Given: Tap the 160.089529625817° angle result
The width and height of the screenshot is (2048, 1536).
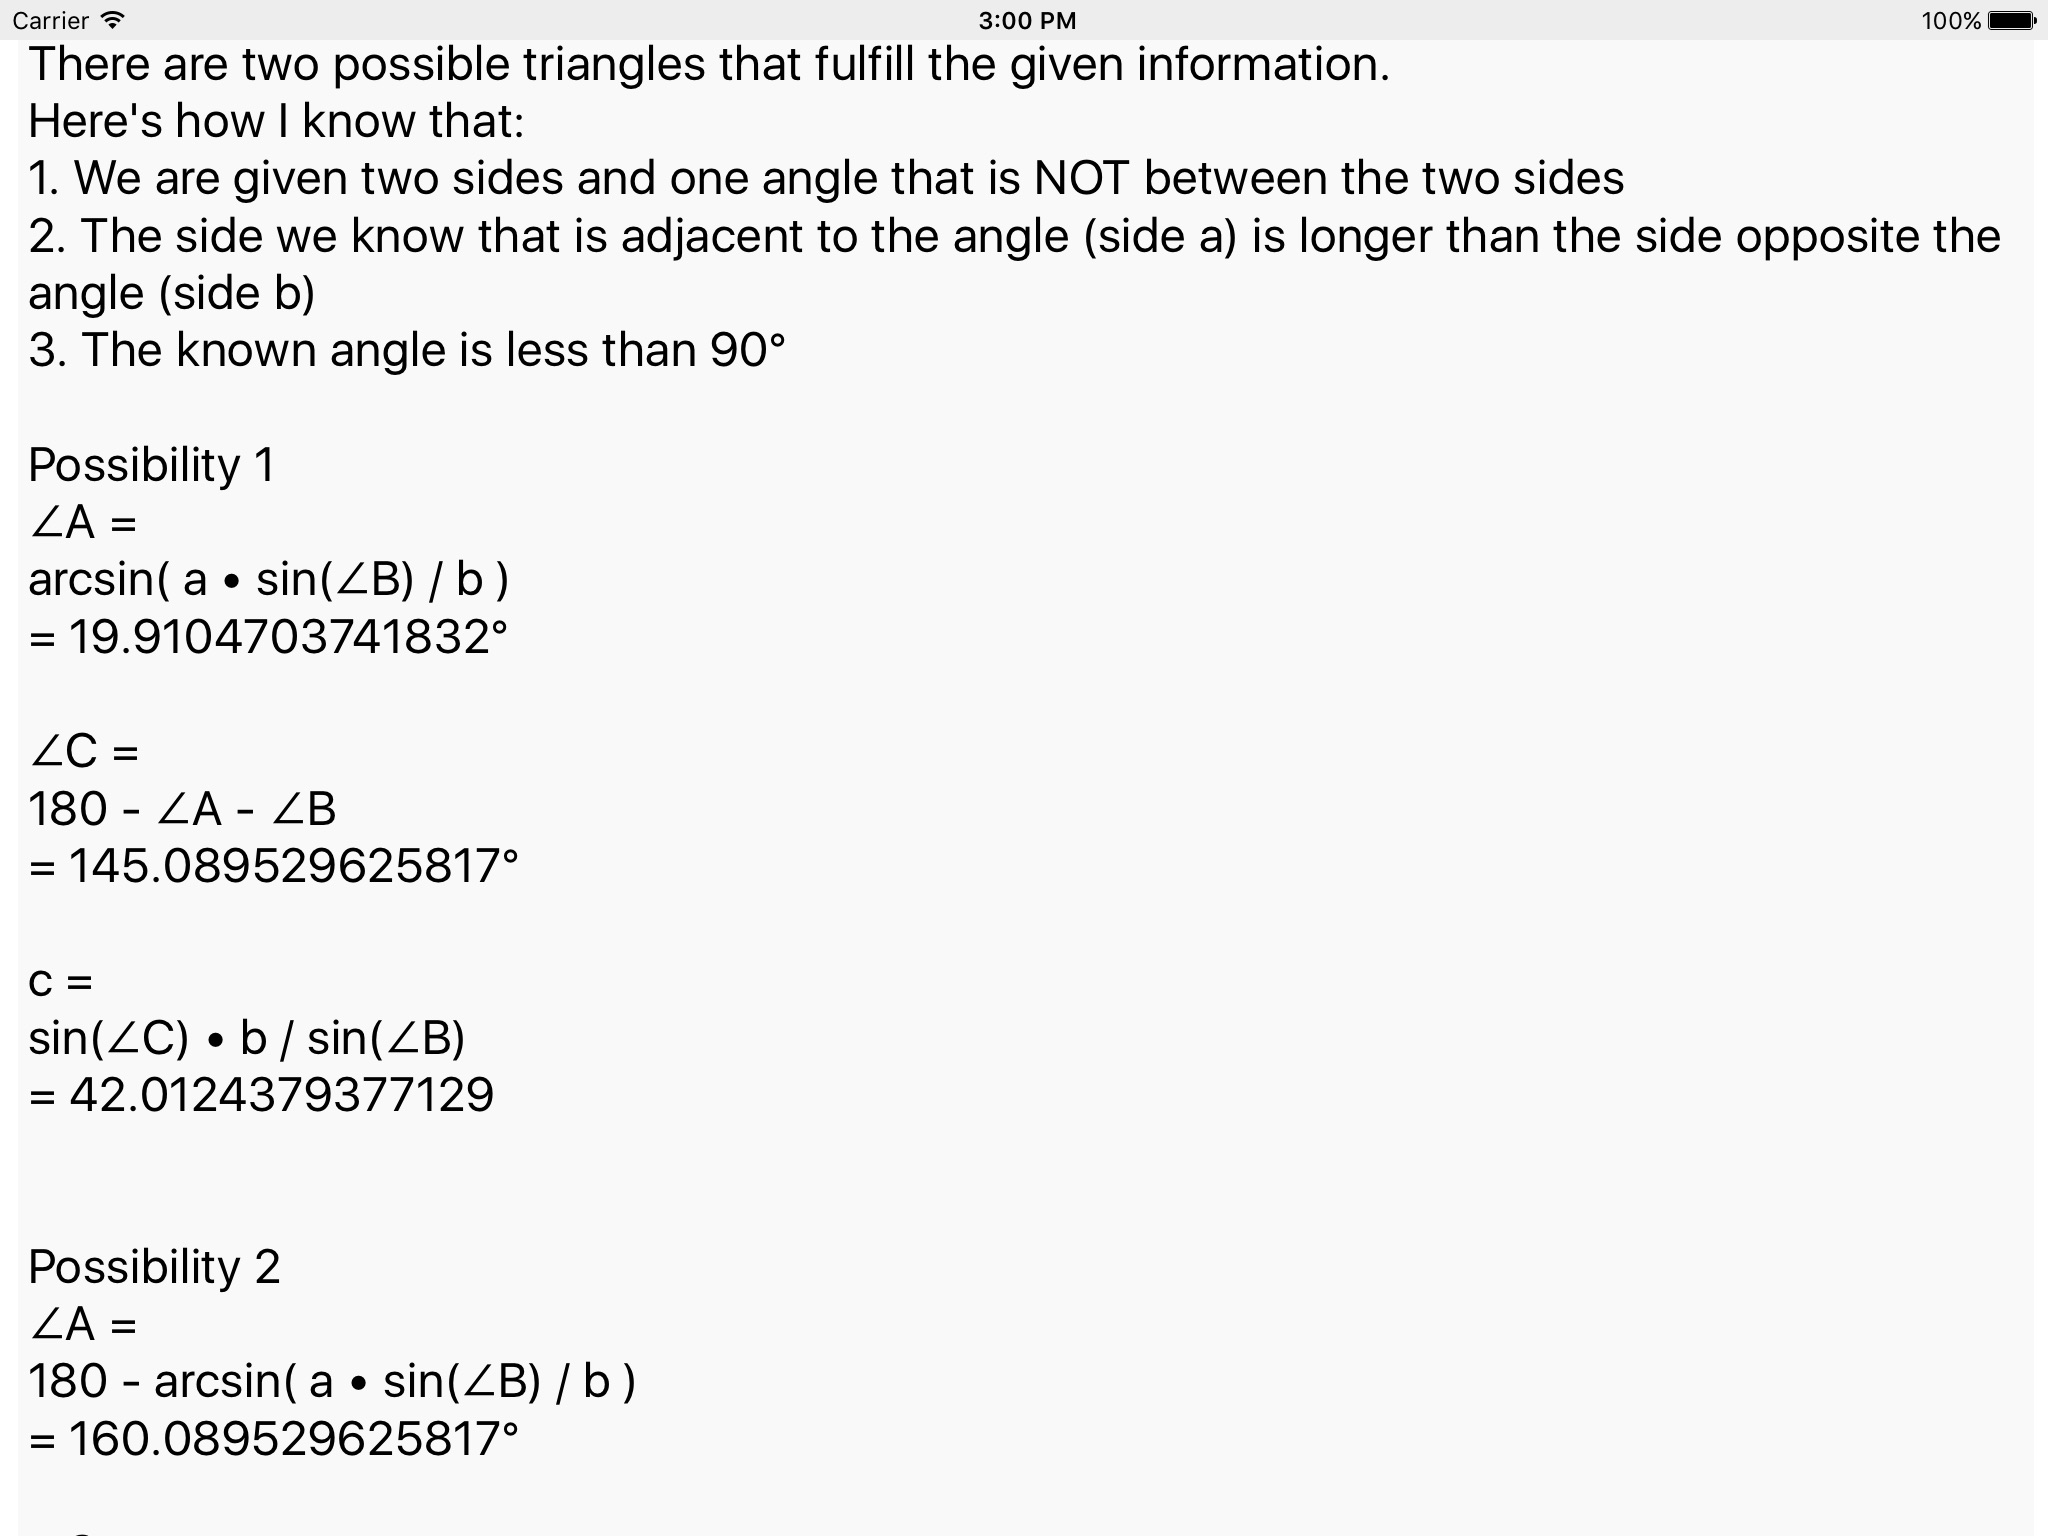Looking at the screenshot, I should click(273, 1439).
